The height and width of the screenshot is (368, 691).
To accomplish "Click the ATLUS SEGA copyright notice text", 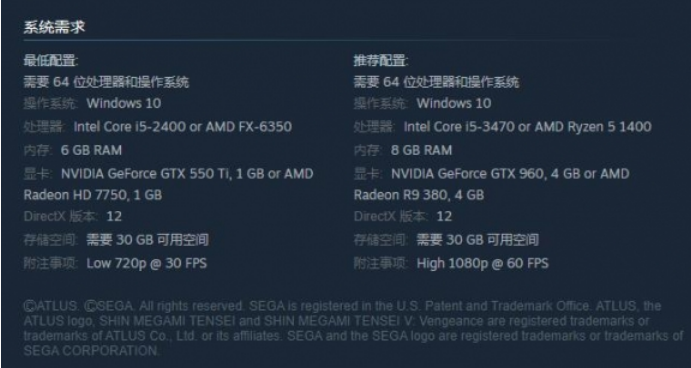I will tap(353, 328).
